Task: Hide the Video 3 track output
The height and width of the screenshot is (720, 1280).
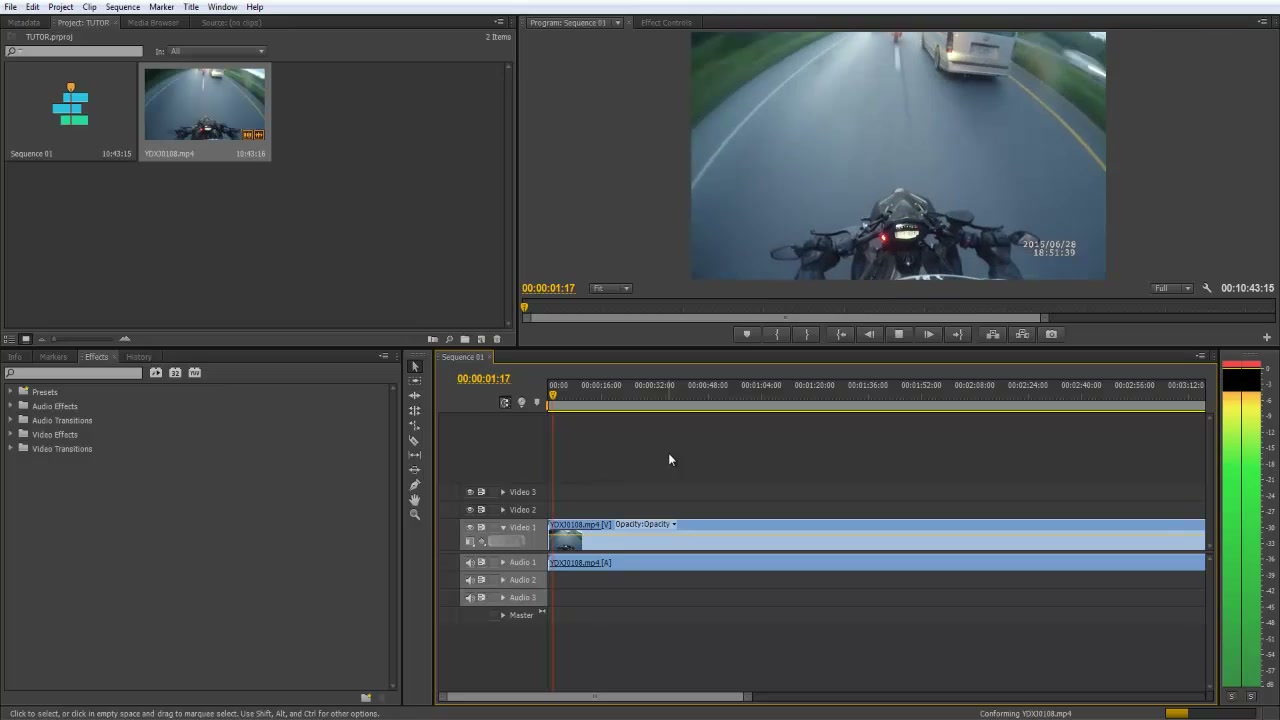Action: [470, 492]
